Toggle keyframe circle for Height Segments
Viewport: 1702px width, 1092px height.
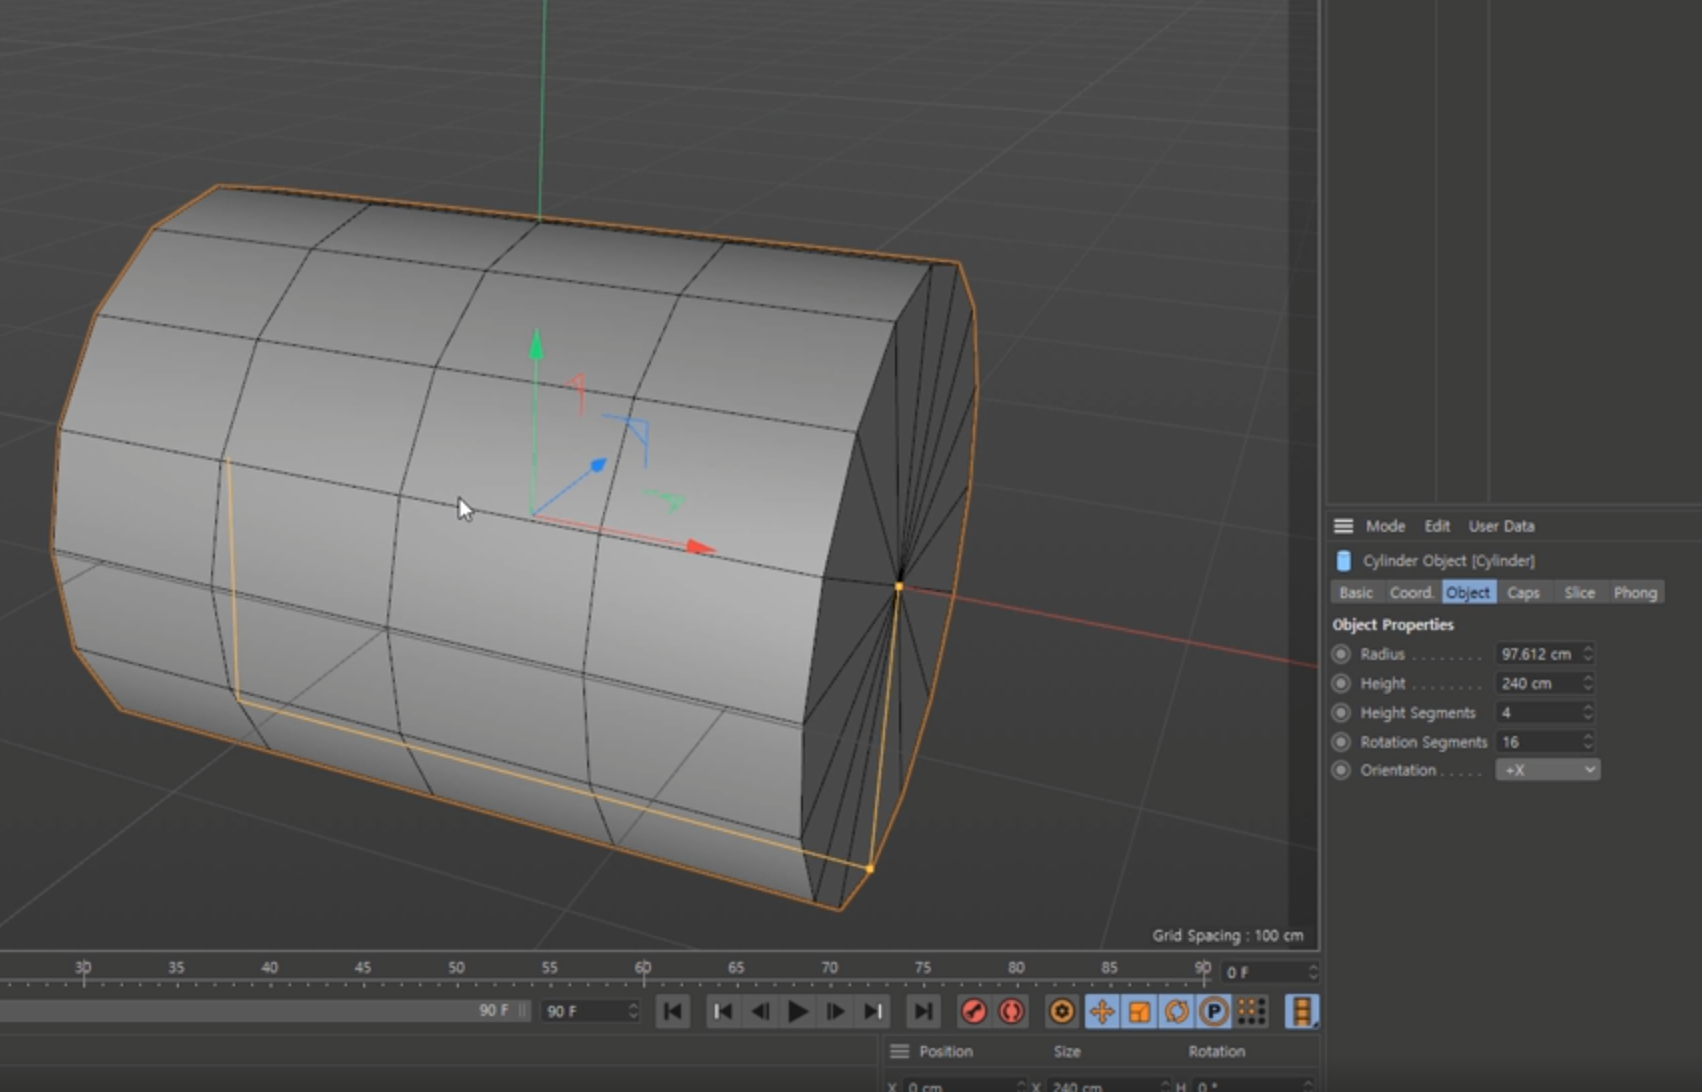1341,713
